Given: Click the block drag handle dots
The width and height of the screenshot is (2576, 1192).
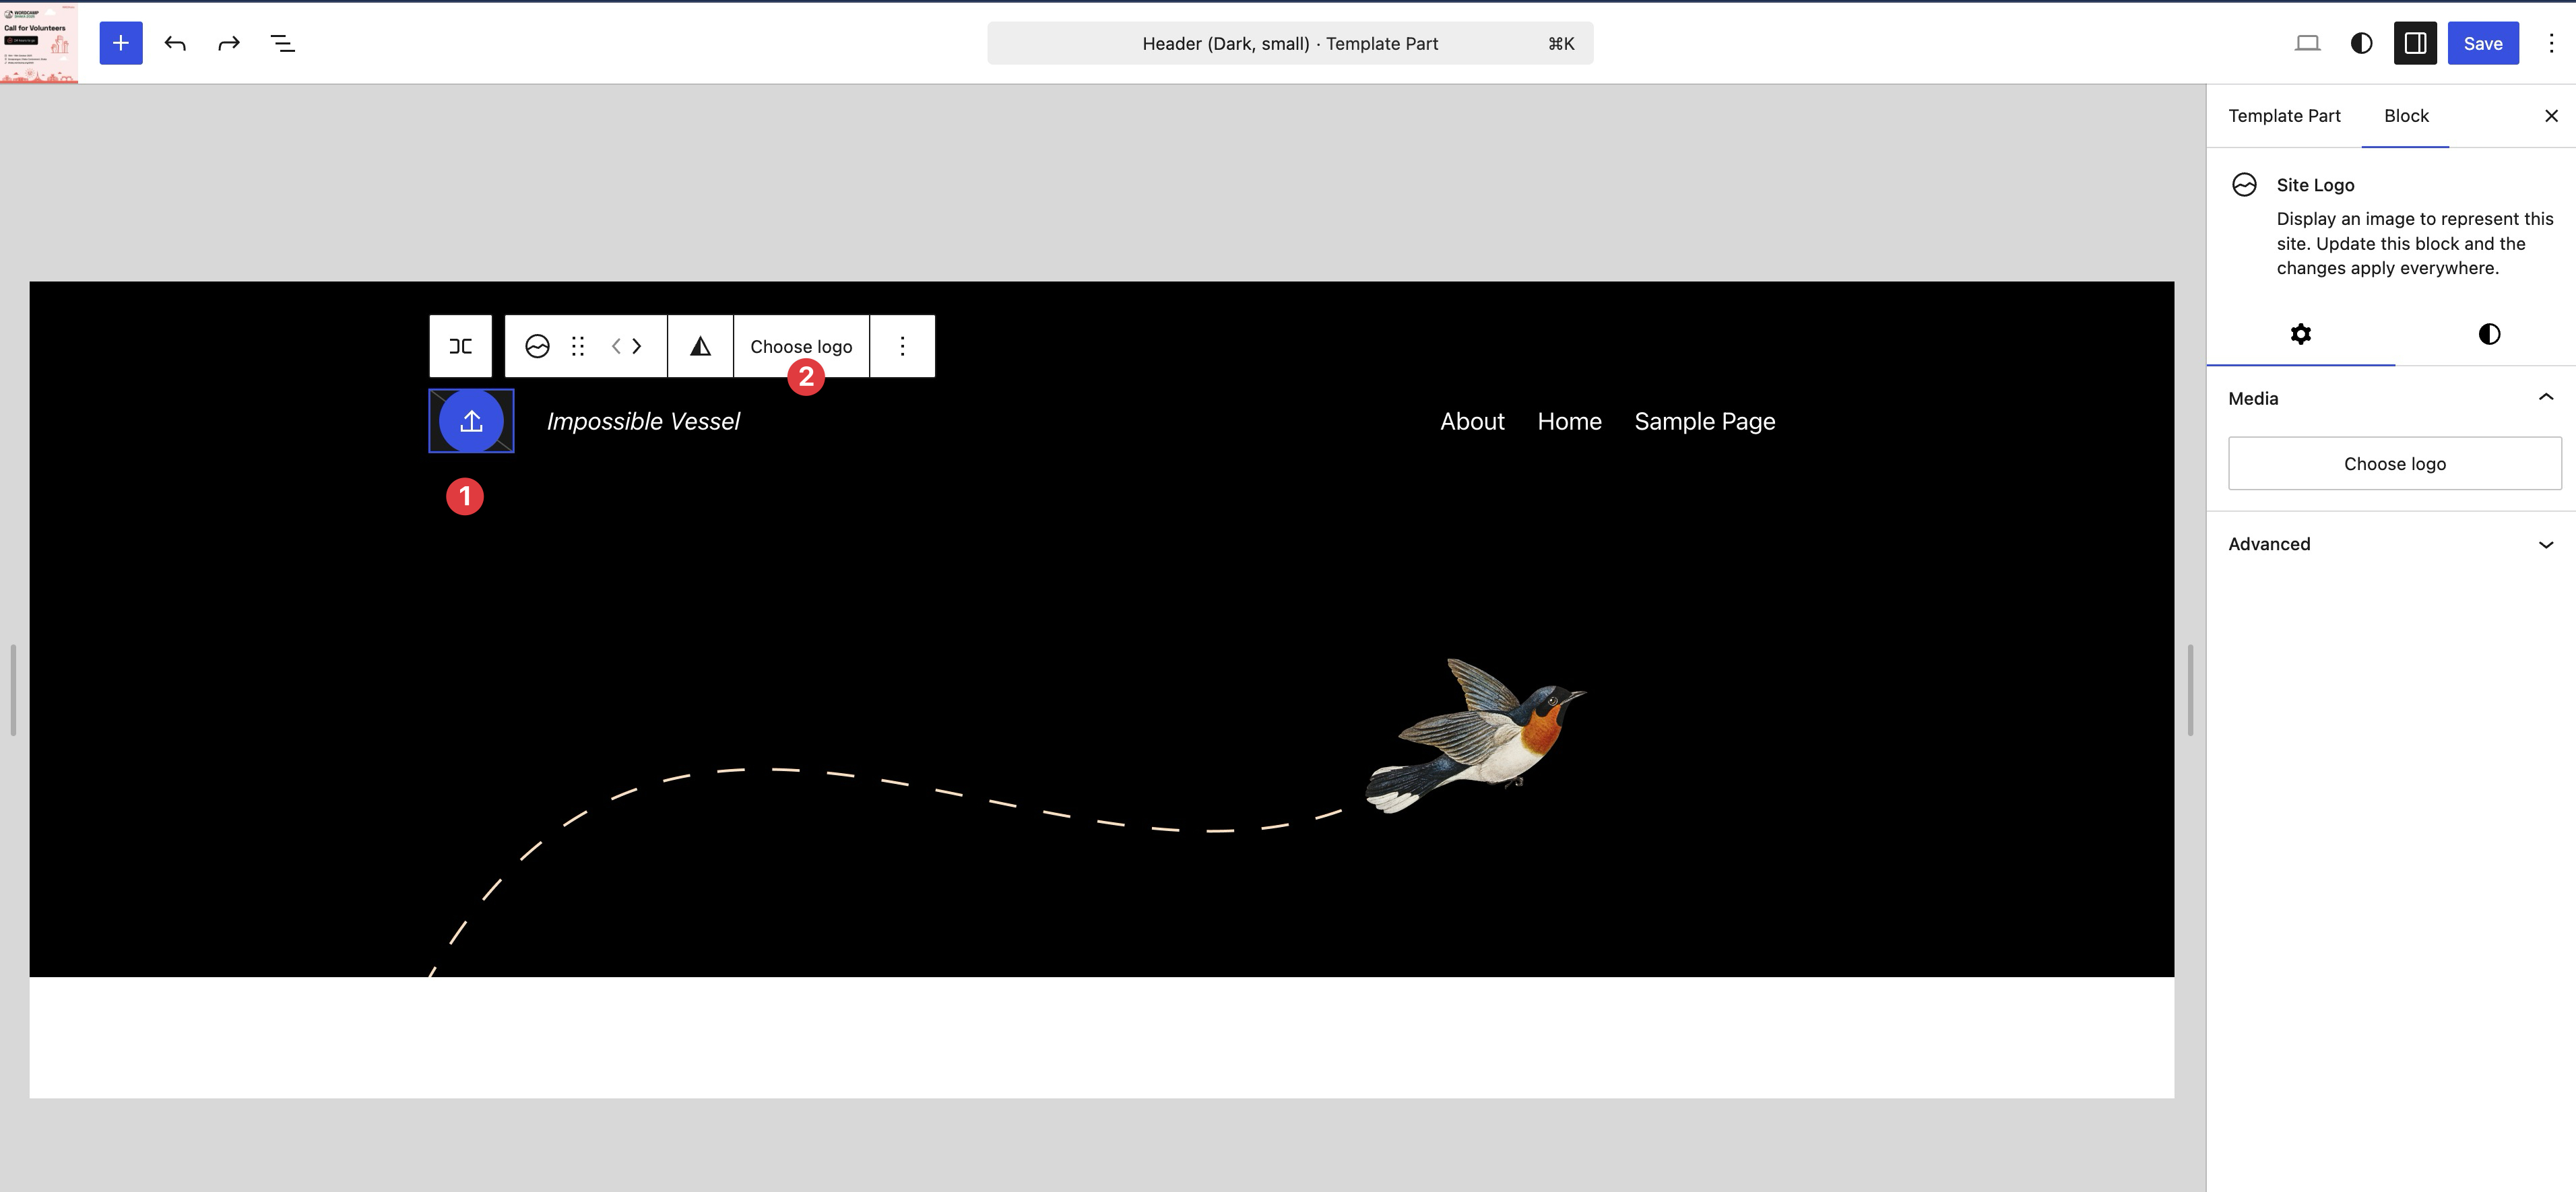Looking at the screenshot, I should pos(578,346).
